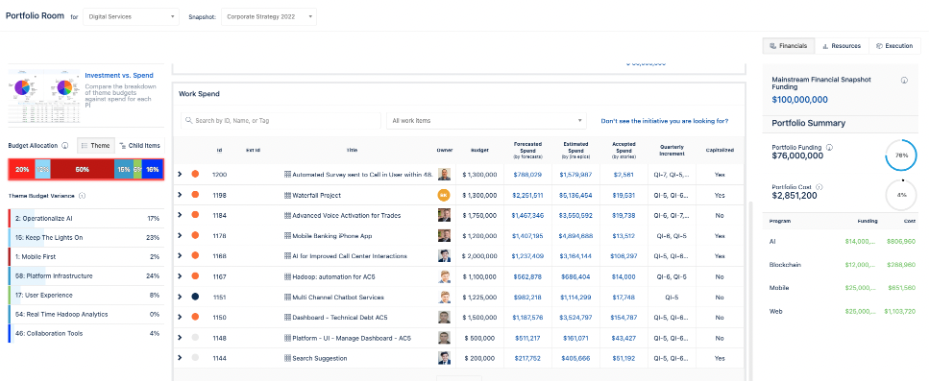Expand row 1184 Advanced Voice Activation

tap(180, 216)
